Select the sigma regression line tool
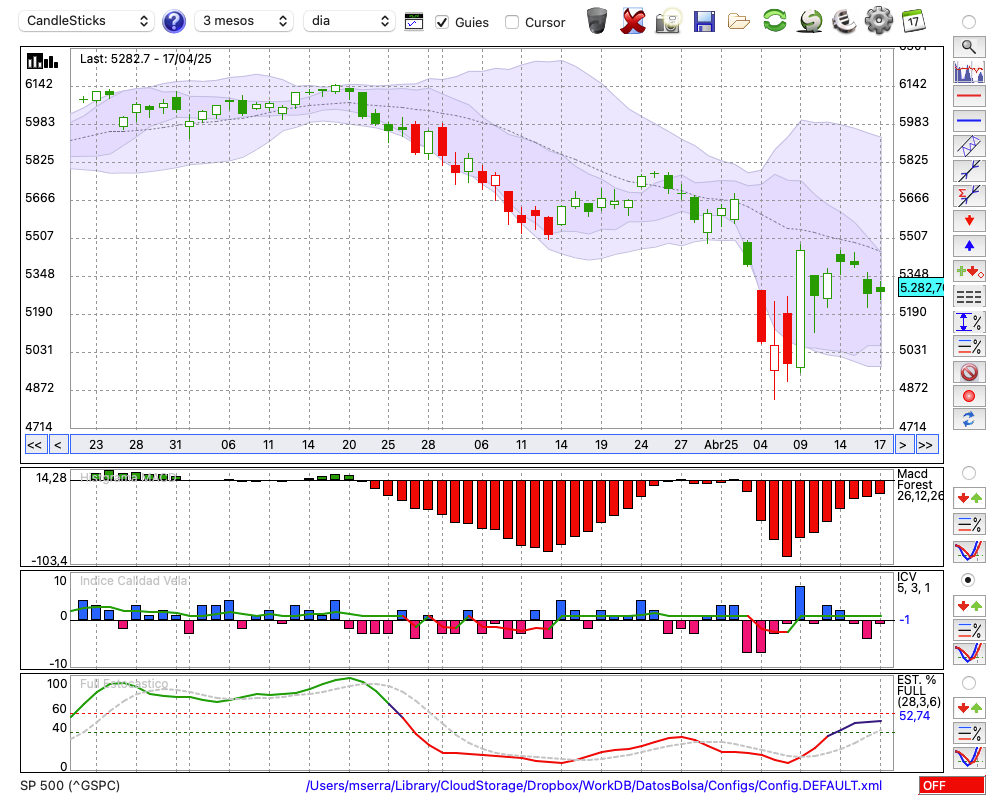This screenshot has height=800, width=1000. (x=969, y=195)
